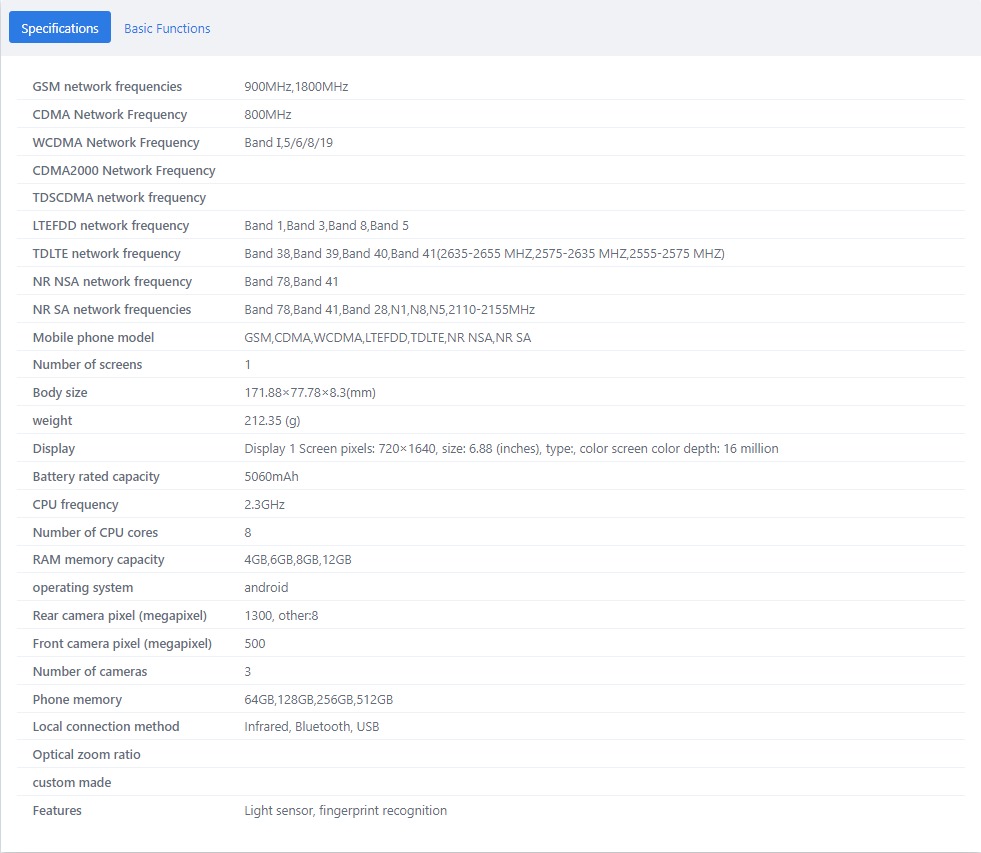Image resolution: width=981 pixels, height=853 pixels.
Task: Click the Display screen pixels description
Action: pos(511,449)
